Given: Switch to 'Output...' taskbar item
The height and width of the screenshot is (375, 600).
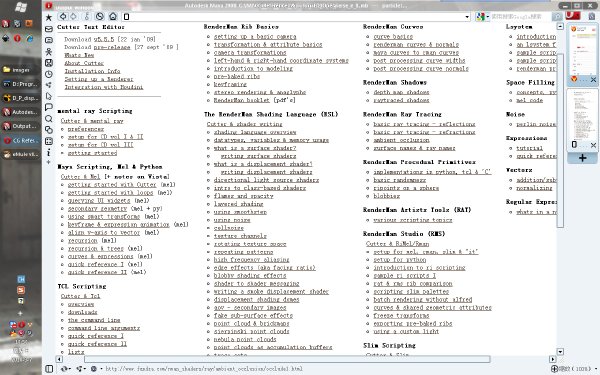Looking at the screenshot, I should (21, 126).
